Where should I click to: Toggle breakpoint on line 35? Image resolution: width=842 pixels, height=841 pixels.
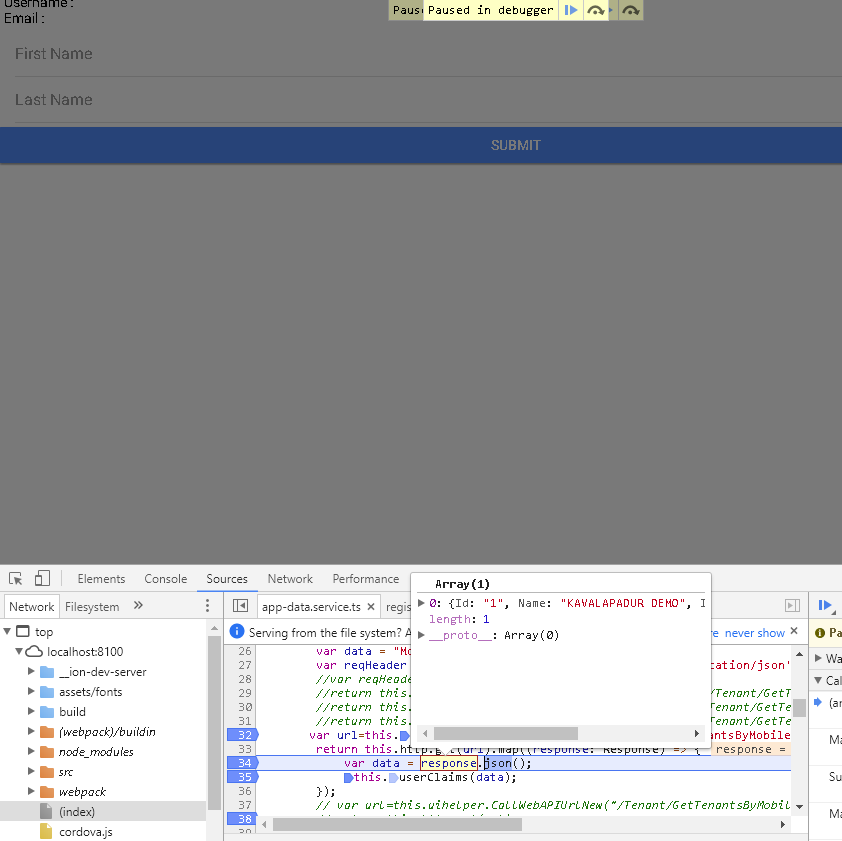pos(243,777)
